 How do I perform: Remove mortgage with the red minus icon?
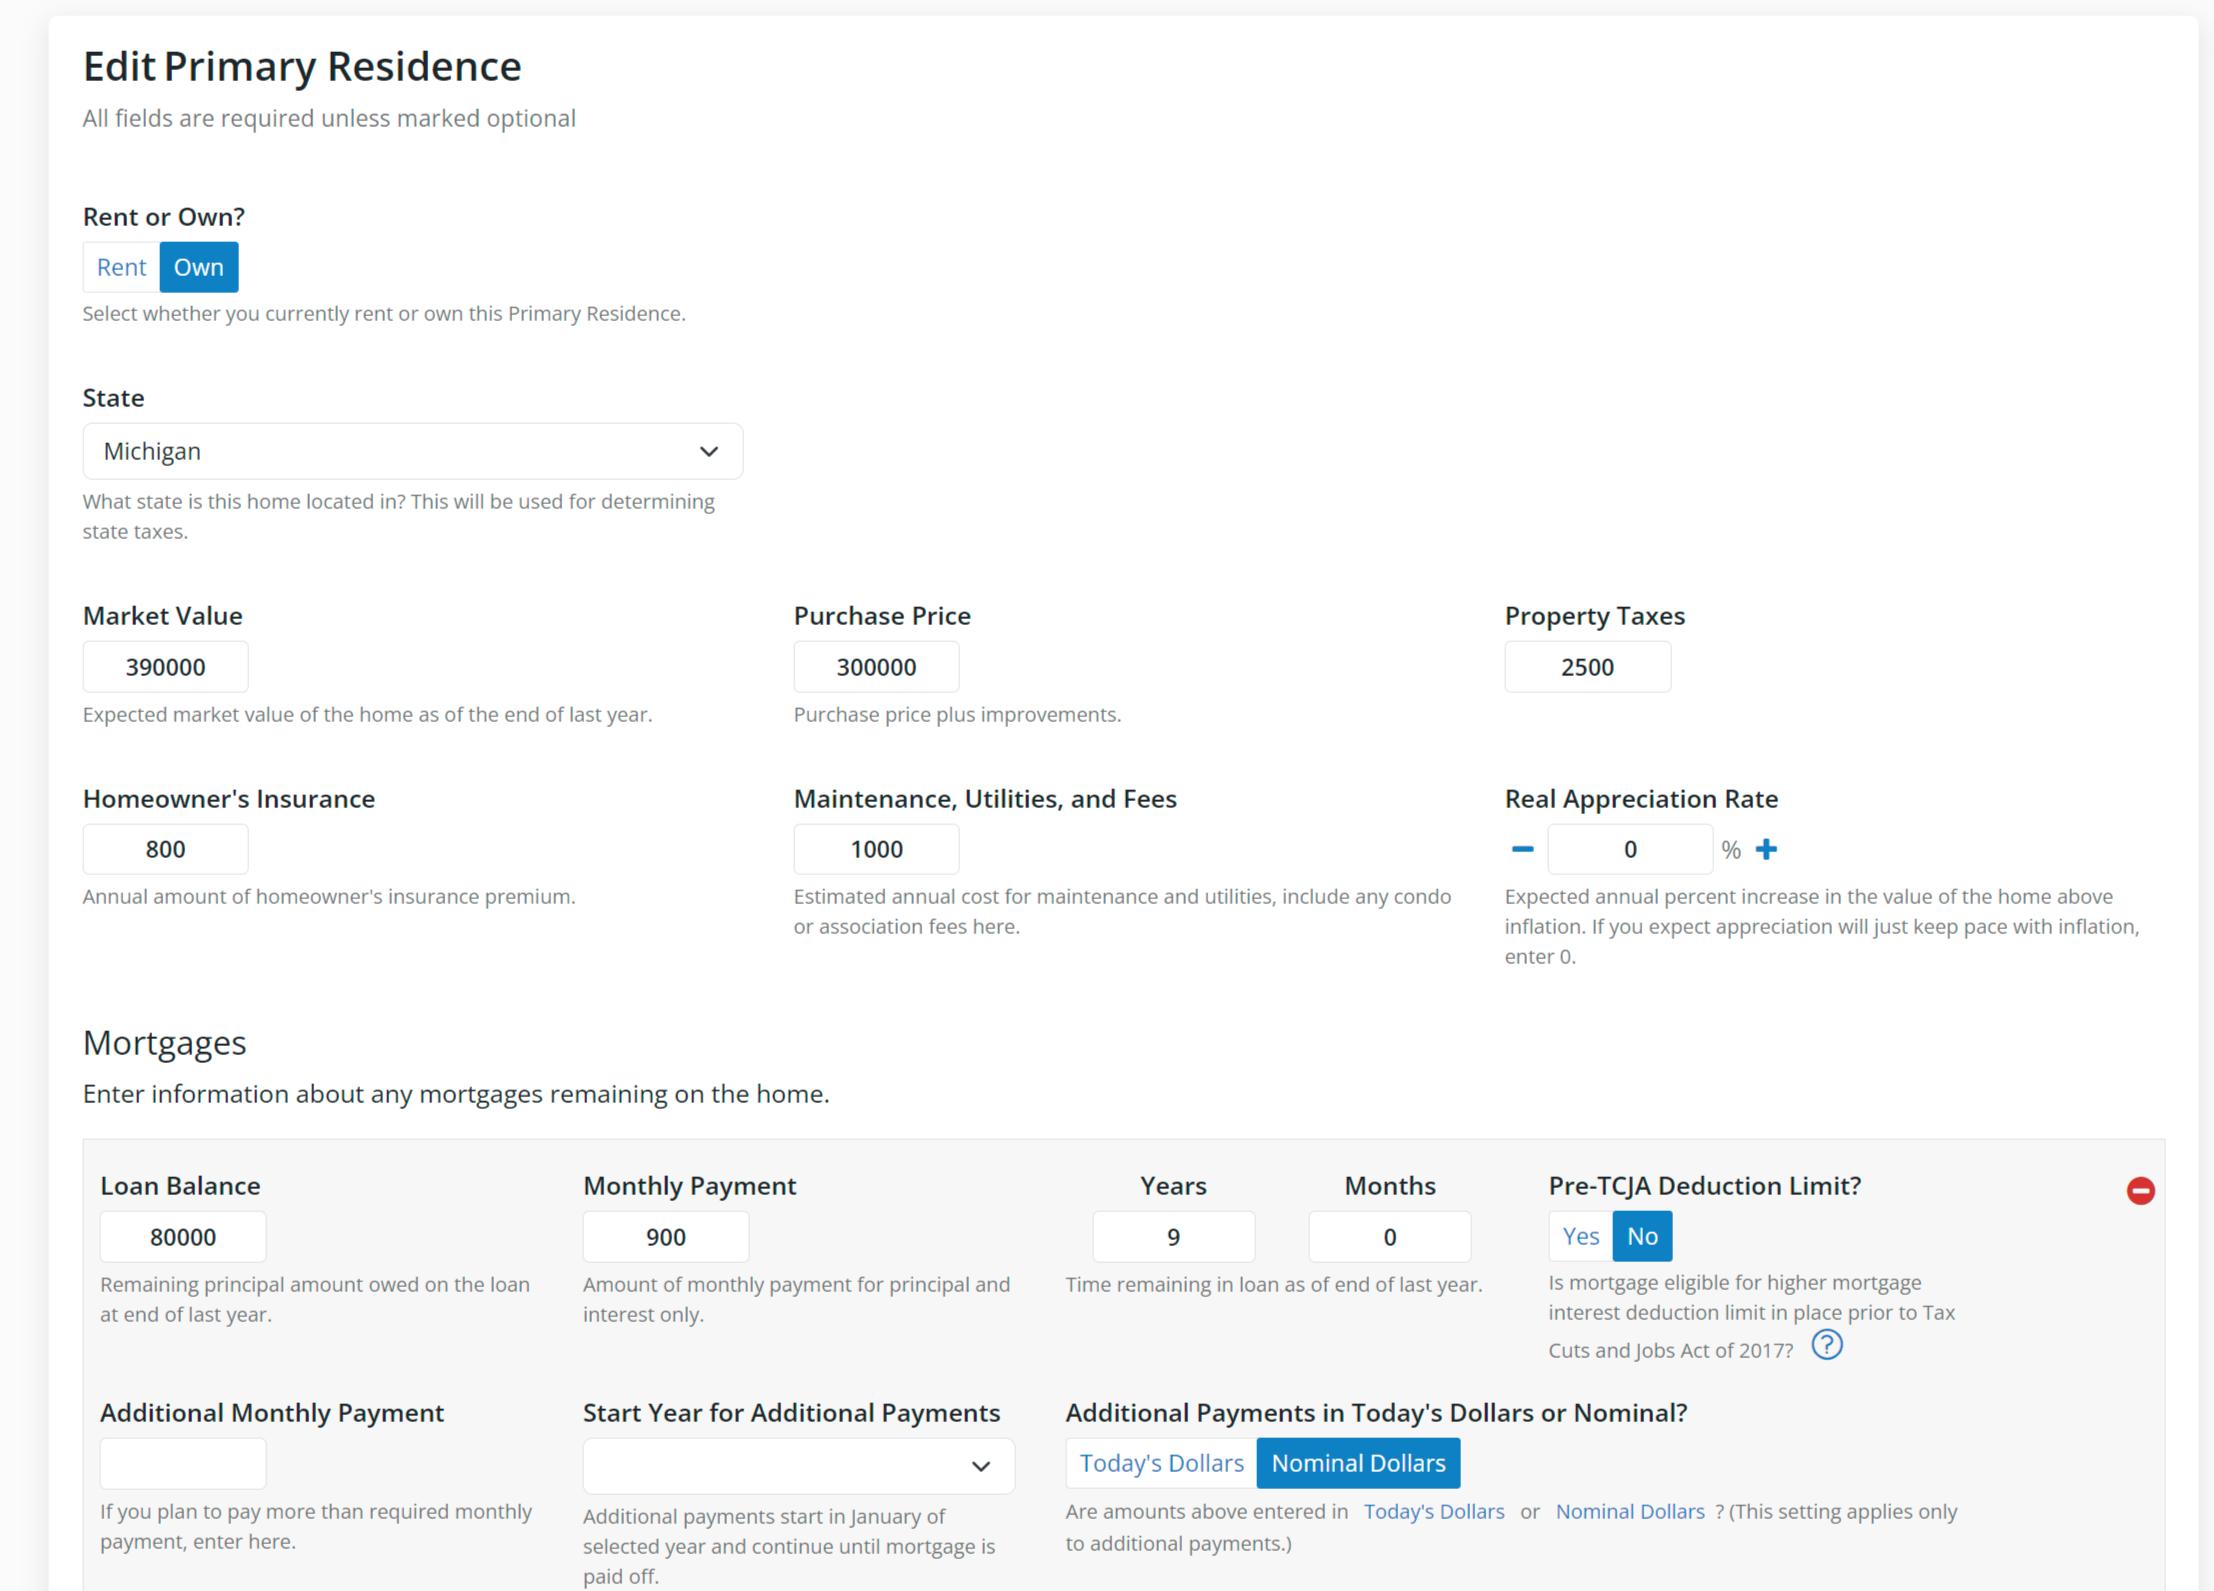pyautogui.click(x=2140, y=1190)
